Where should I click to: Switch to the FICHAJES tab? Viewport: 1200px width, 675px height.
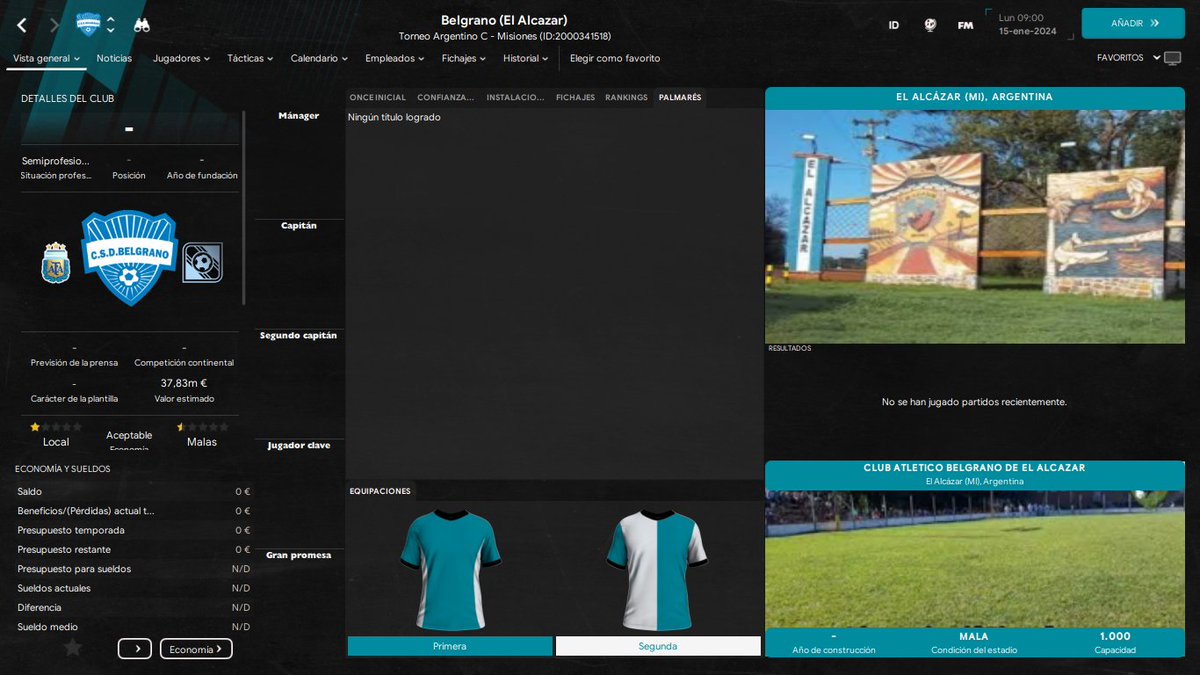tap(575, 98)
